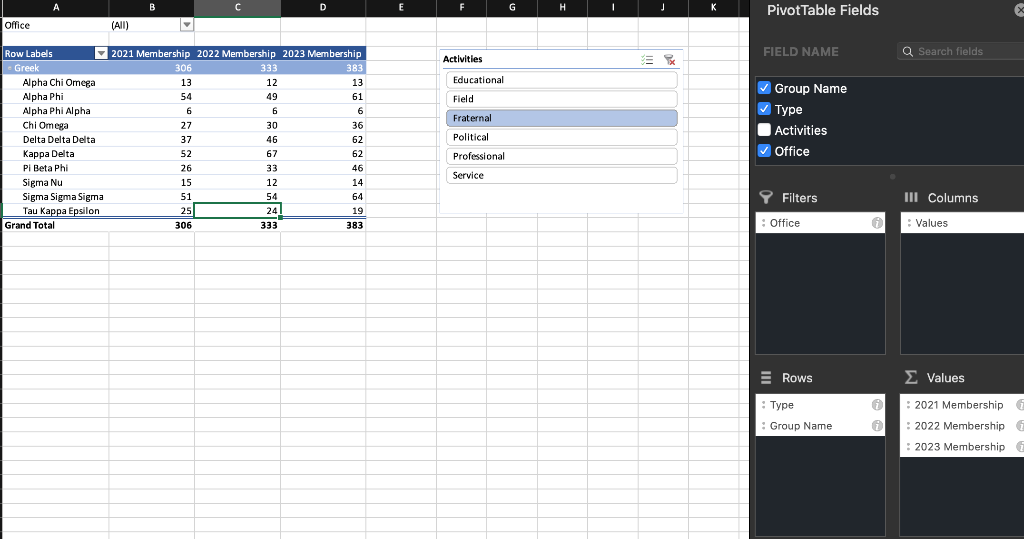The width and height of the screenshot is (1024, 539).
Task: Click the Alpha Chi Omega row label
Action: [x=59, y=82]
